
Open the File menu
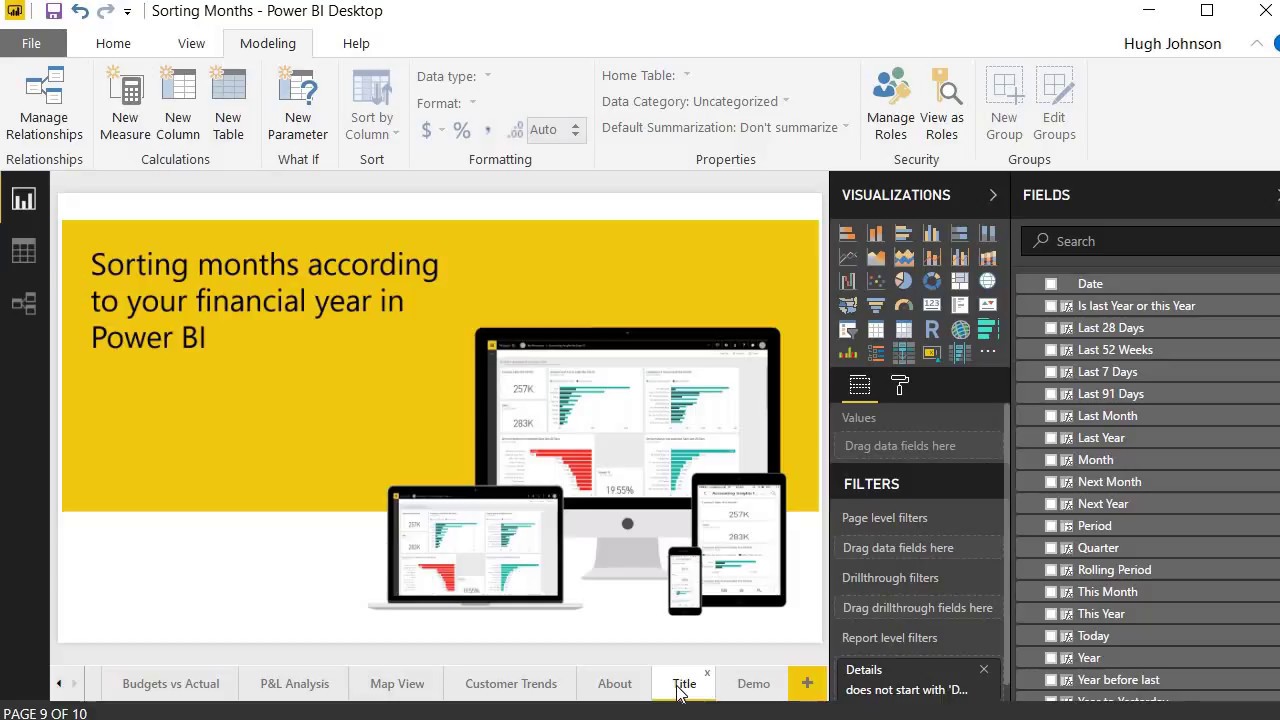pos(31,43)
